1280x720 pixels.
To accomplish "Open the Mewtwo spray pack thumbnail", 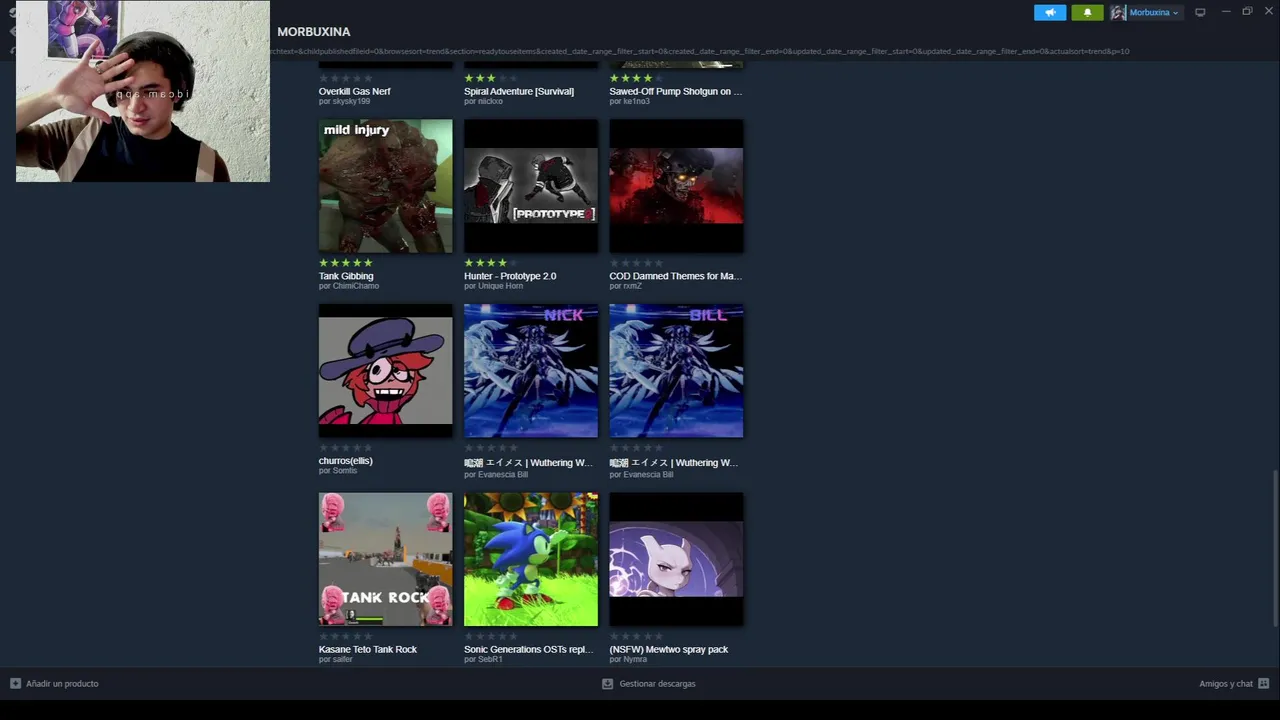I will [x=676, y=559].
